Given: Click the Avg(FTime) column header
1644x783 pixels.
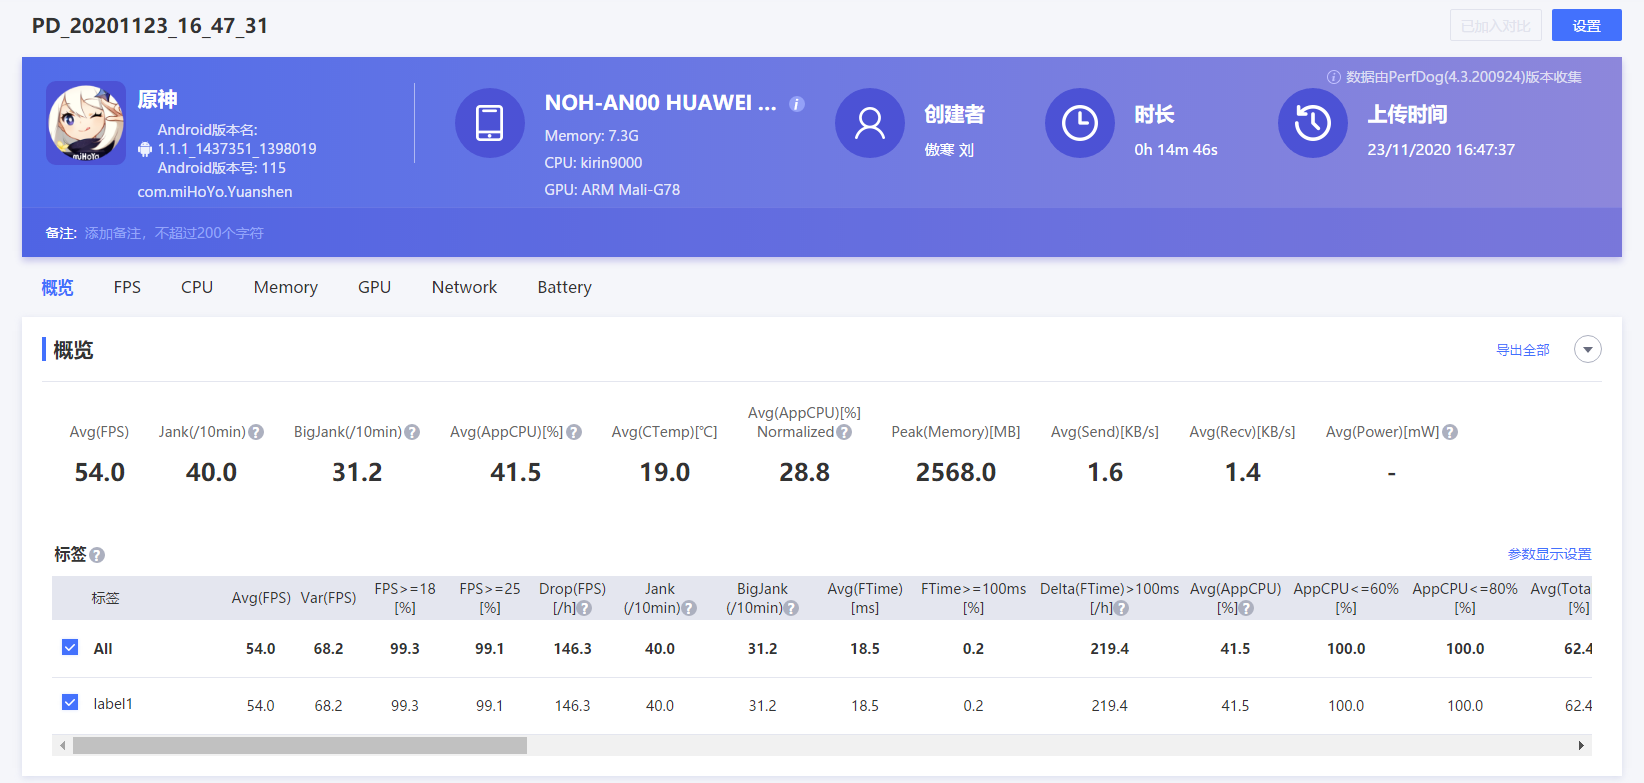Looking at the screenshot, I should (865, 598).
